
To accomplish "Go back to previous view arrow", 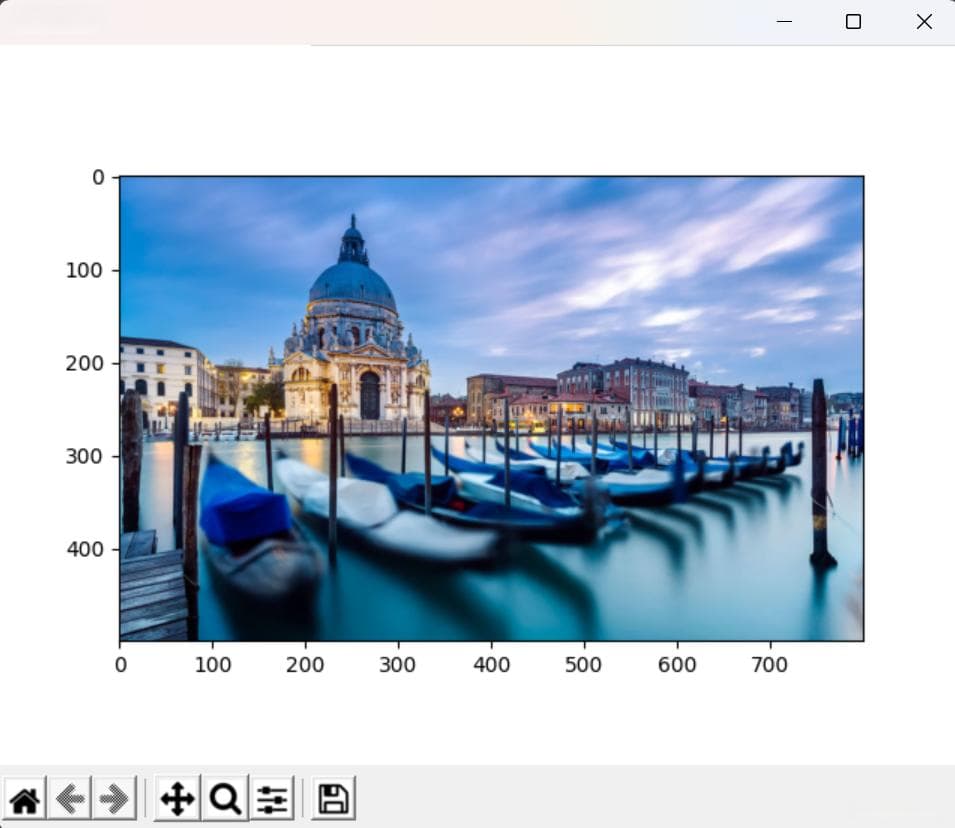I will point(69,799).
